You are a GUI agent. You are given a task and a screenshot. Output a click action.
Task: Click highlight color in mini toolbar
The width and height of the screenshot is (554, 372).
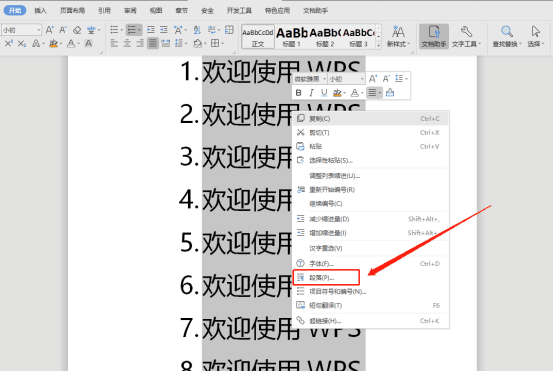coord(337,93)
